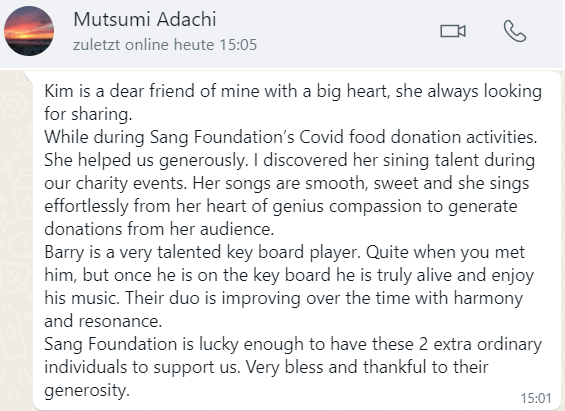Click the line starting "Barry is a very talented"
565x411 pixels.
pyautogui.click(x=284, y=253)
